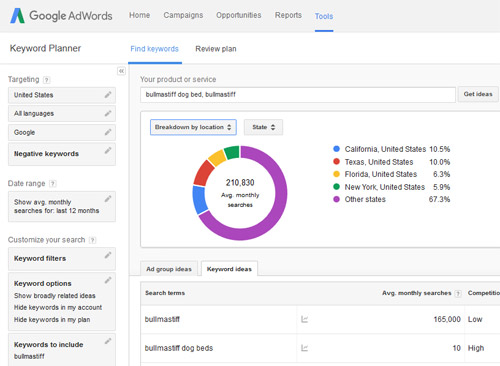The image size is (500, 366).
Task: Open the Breakdown by location dropdown
Action: coord(193,127)
